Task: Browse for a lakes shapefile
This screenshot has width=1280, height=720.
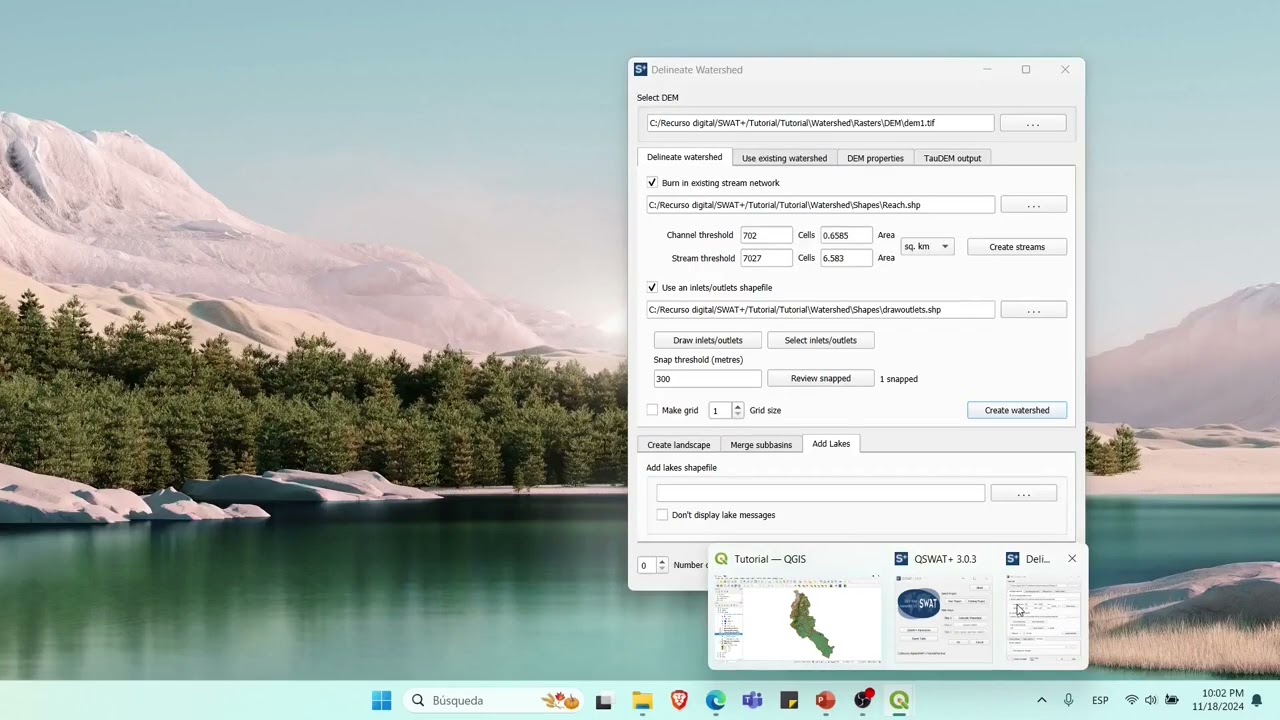Action: [1023, 493]
